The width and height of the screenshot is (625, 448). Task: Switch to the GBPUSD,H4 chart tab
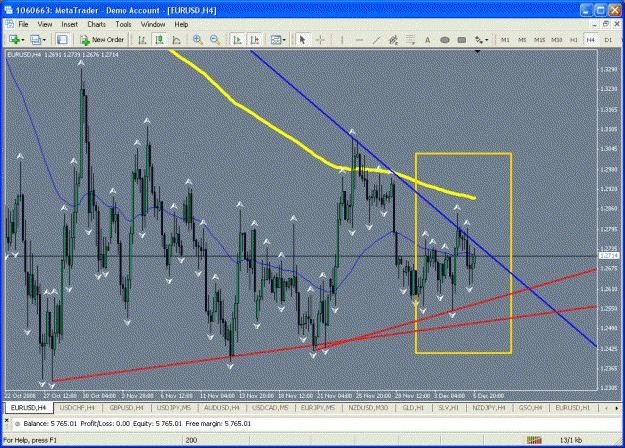pyautogui.click(x=126, y=408)
